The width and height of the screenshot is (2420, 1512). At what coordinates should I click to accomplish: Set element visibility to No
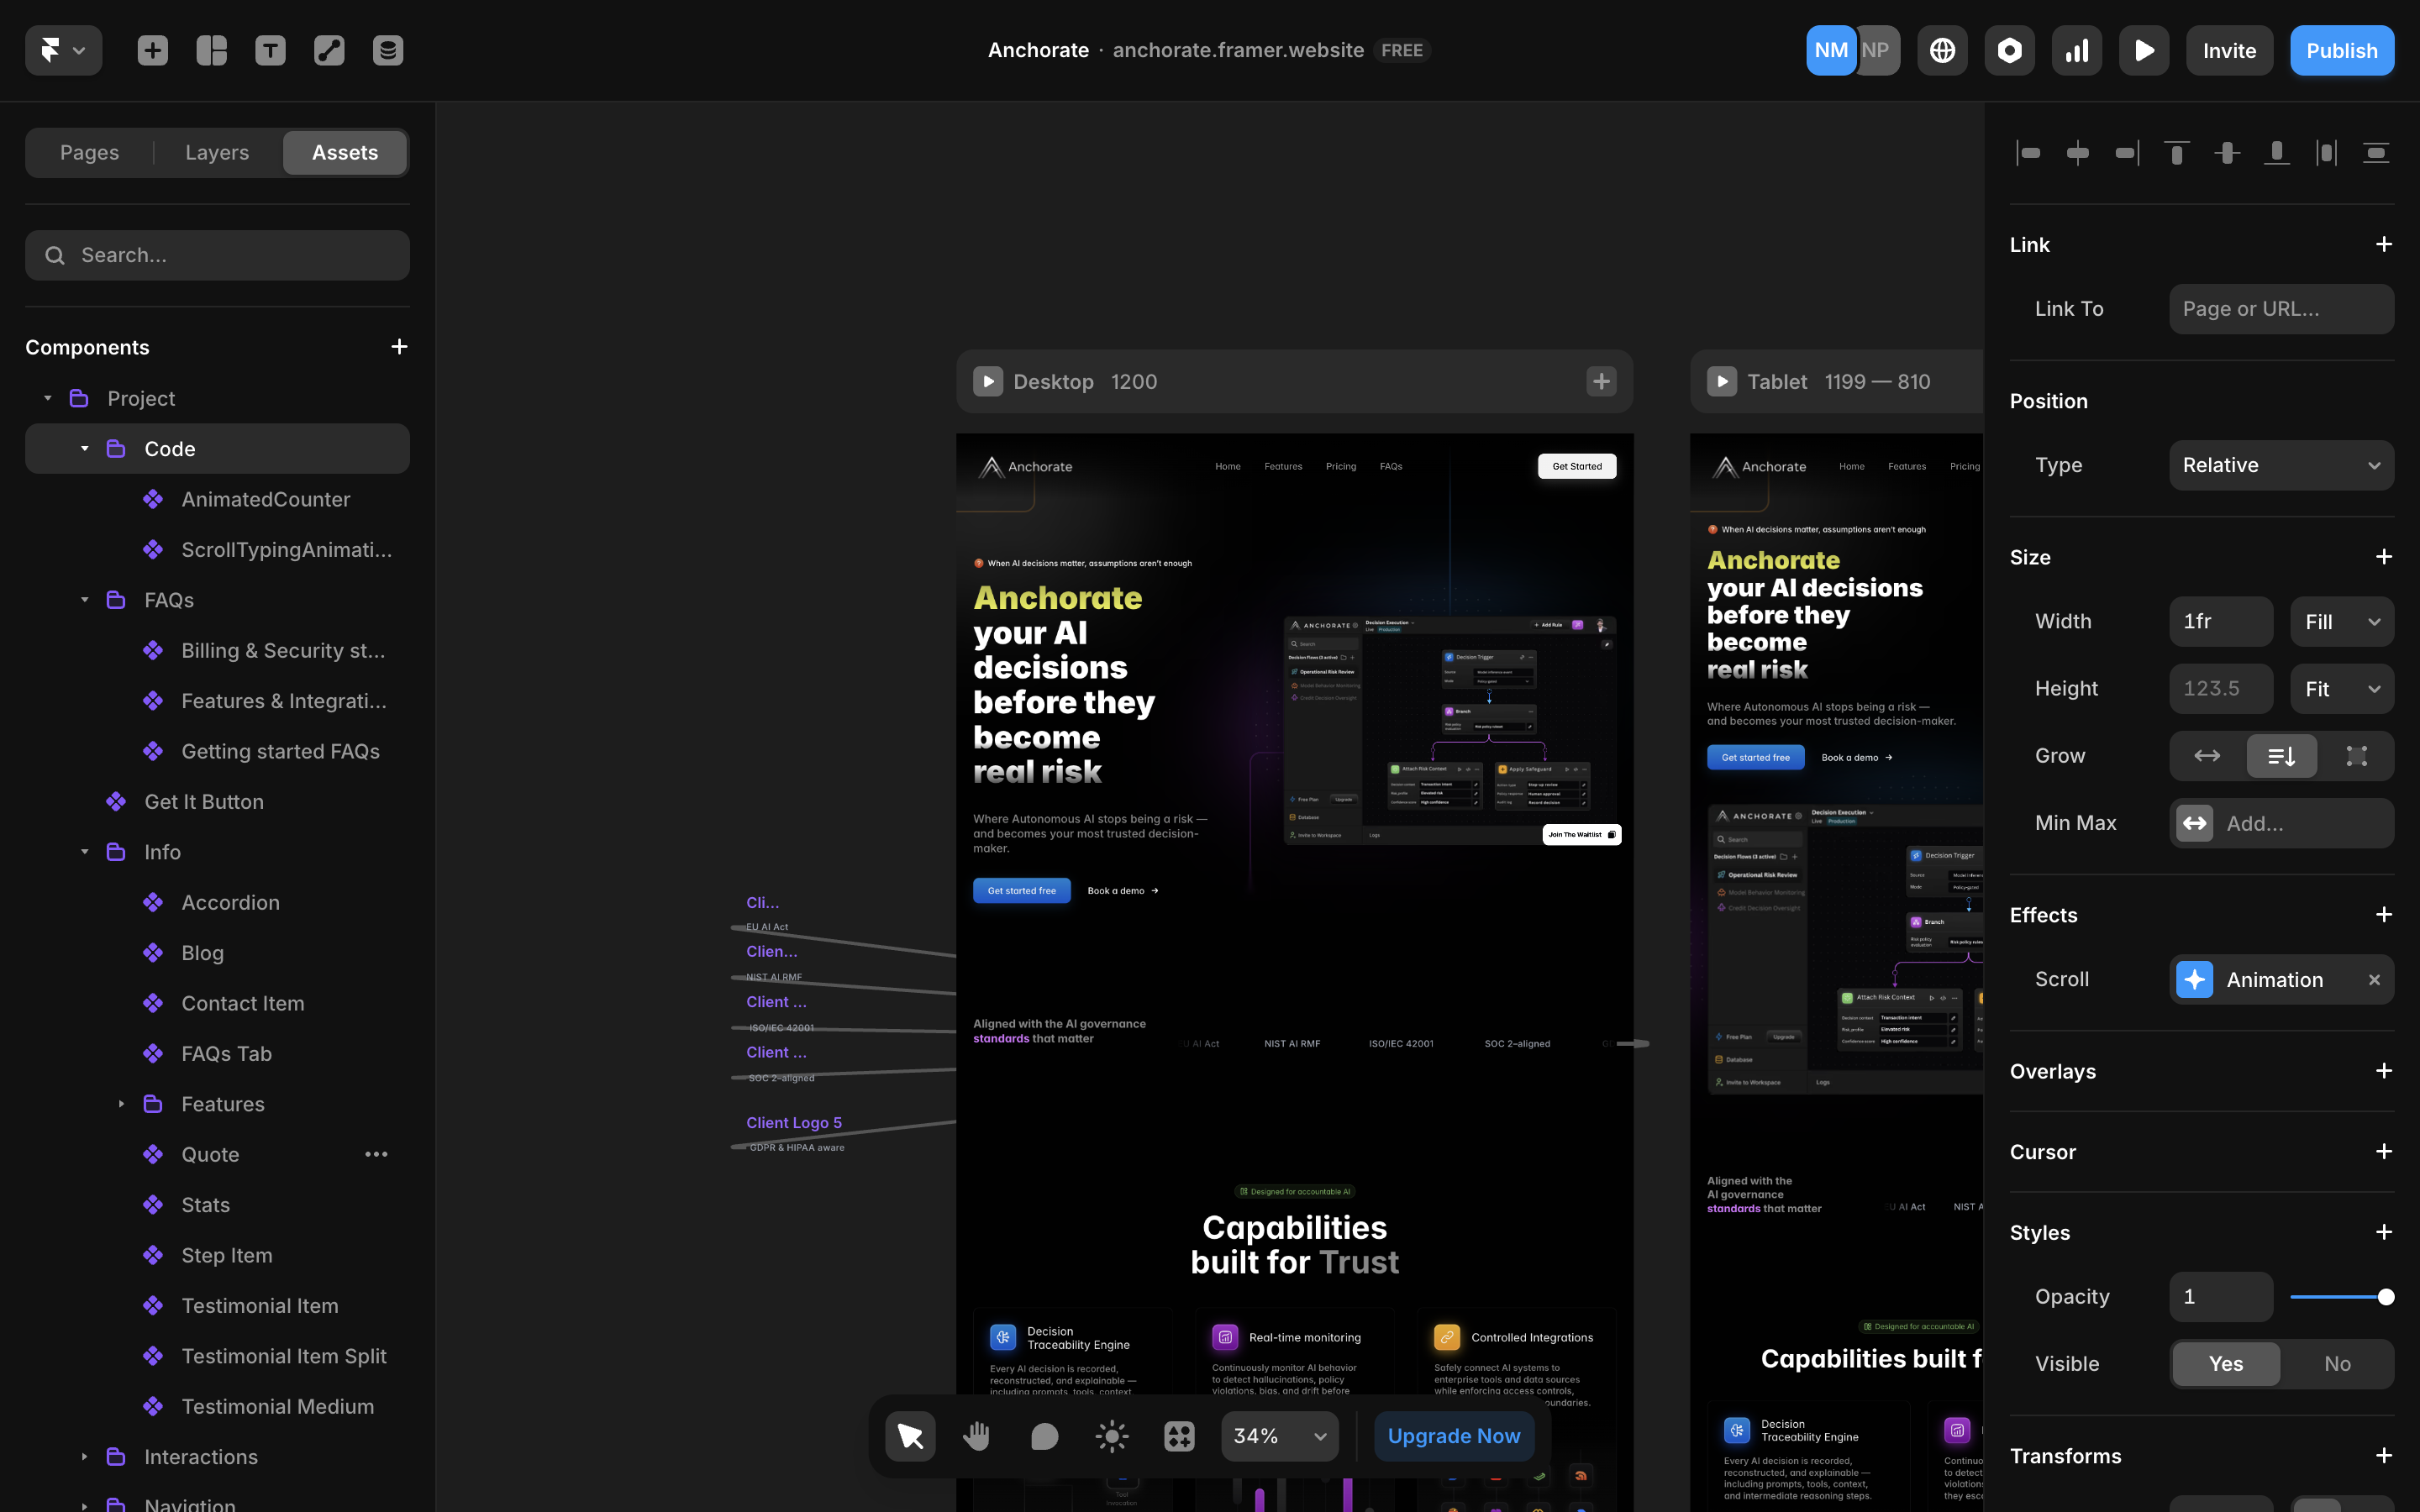coord(2337,1363)
